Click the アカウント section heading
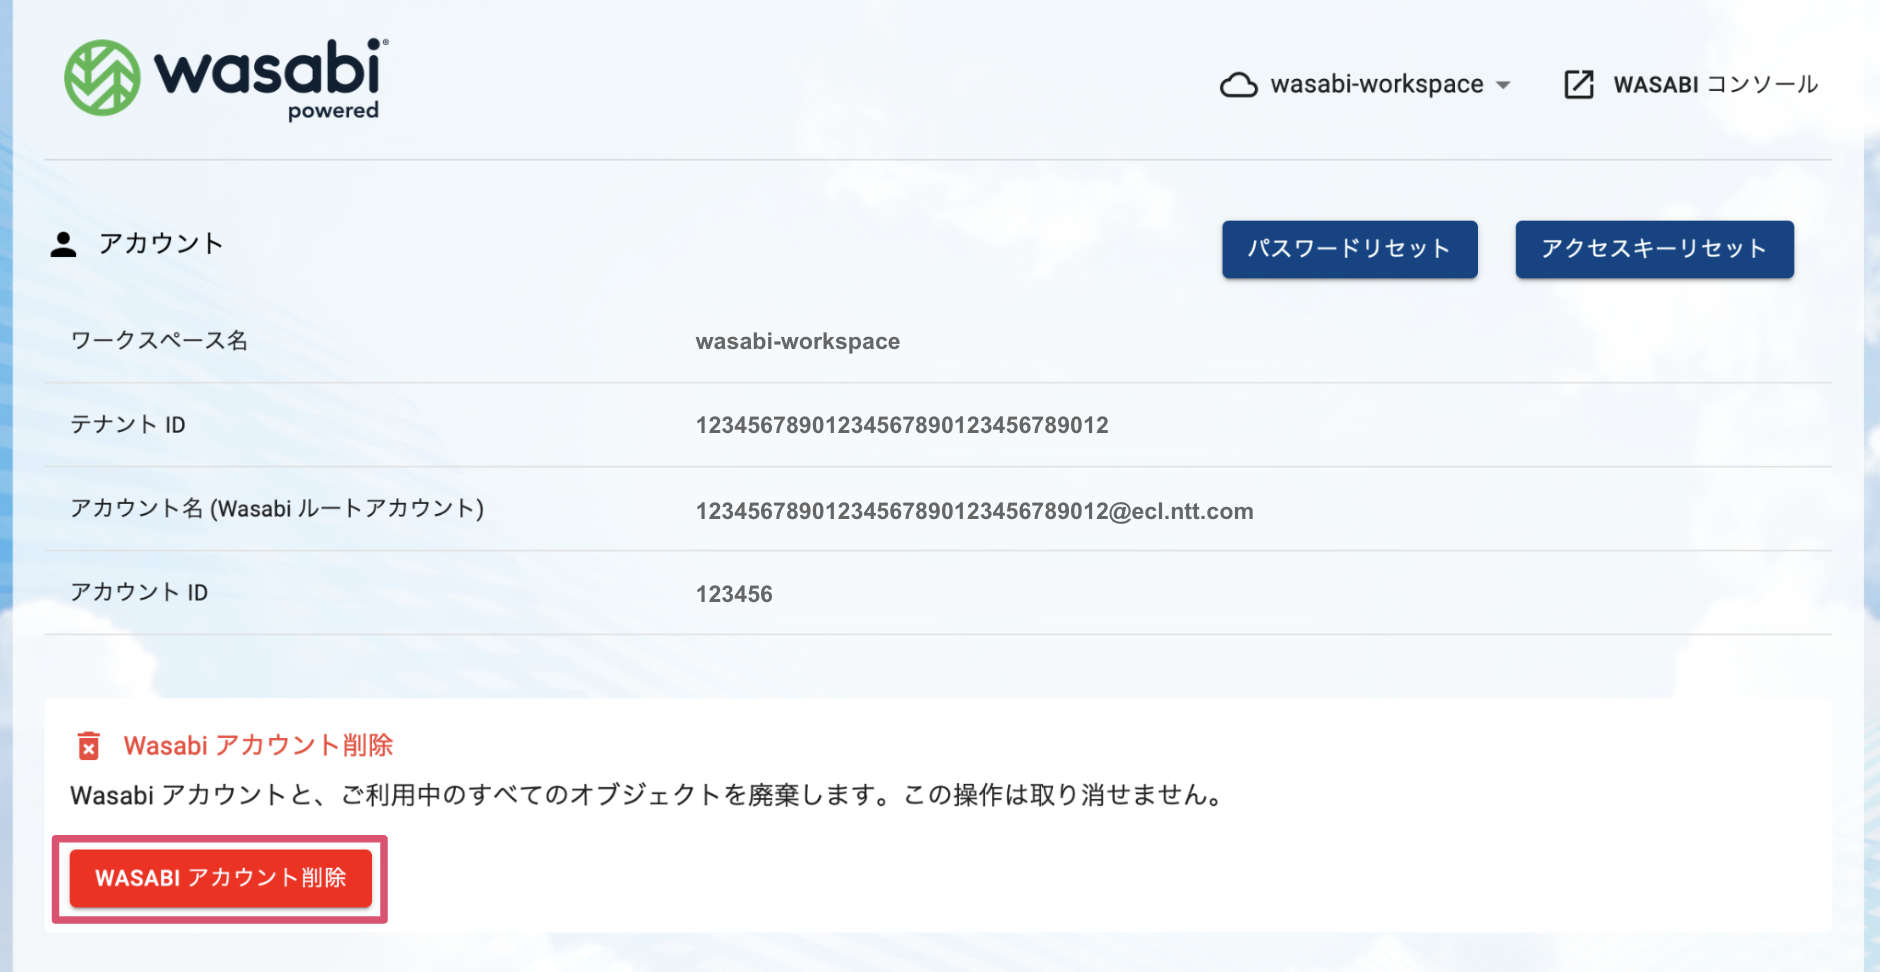 [x=161, y=244]
